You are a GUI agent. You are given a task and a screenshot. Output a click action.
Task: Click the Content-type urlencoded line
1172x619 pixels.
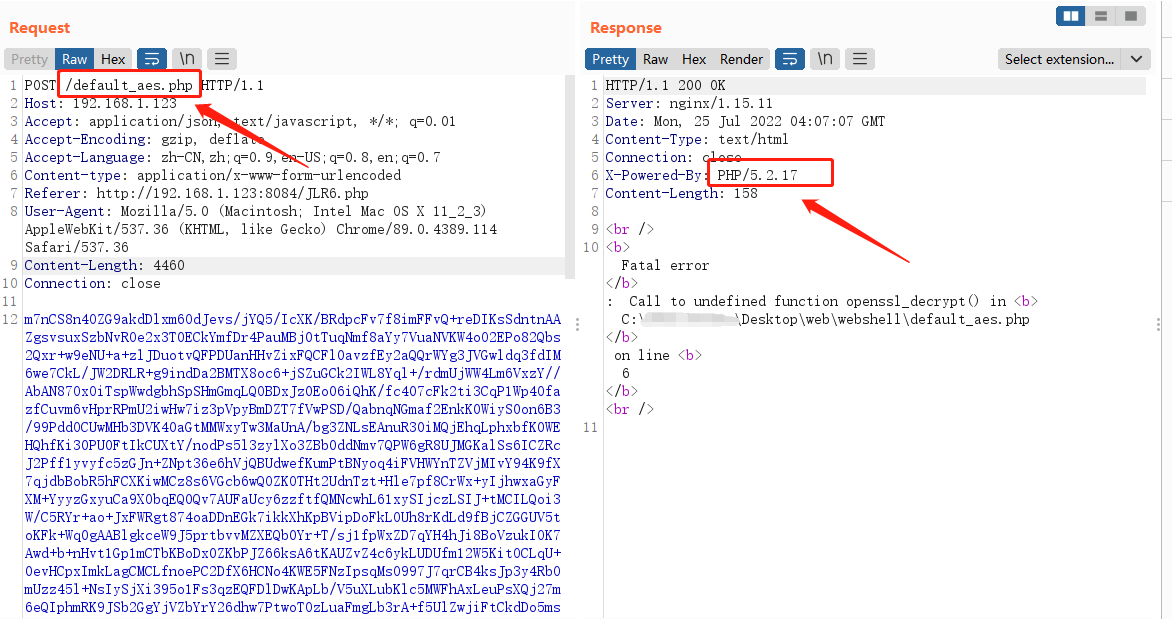point(213,175)
